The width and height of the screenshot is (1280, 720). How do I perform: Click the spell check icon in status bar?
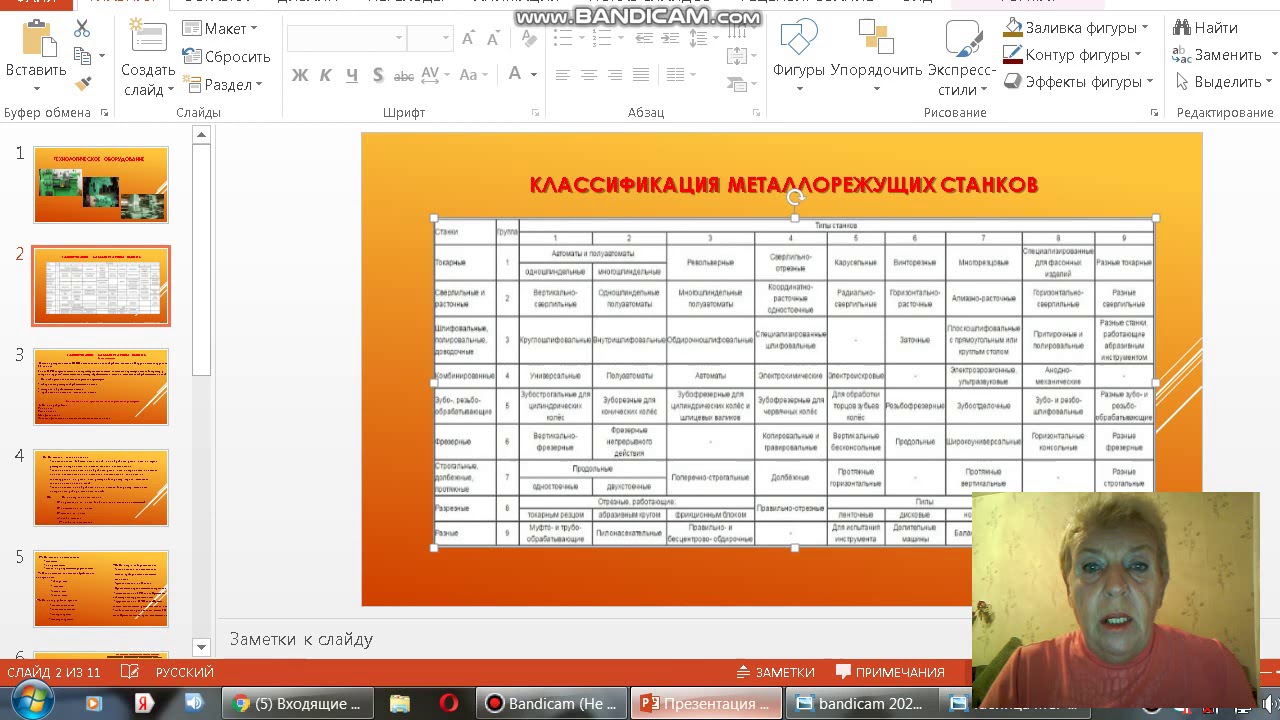[x=129, y=672]
